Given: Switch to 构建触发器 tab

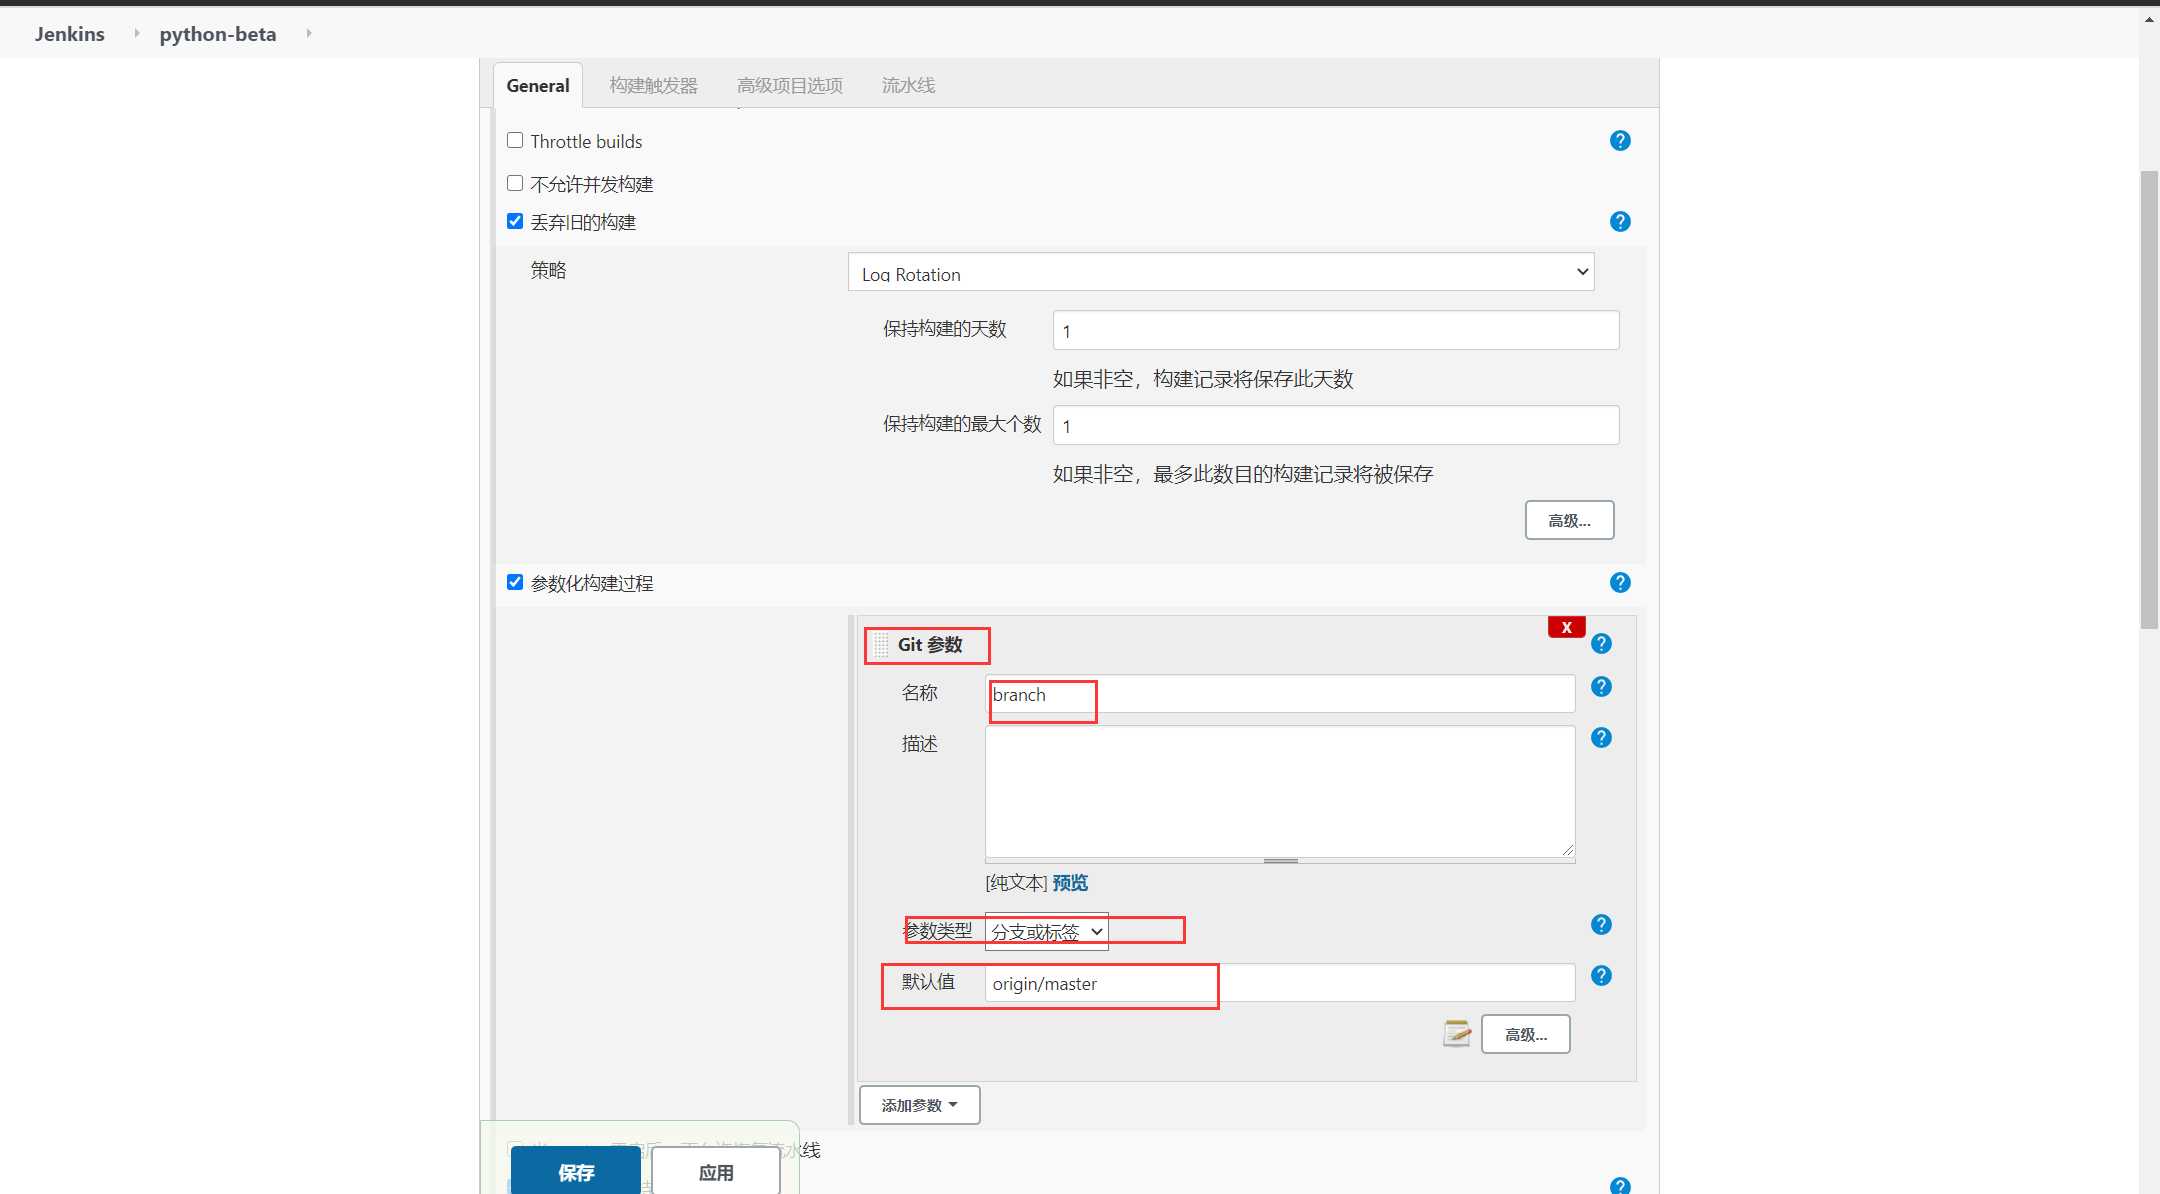Looking at the screenshot, I should pos(654,86).
